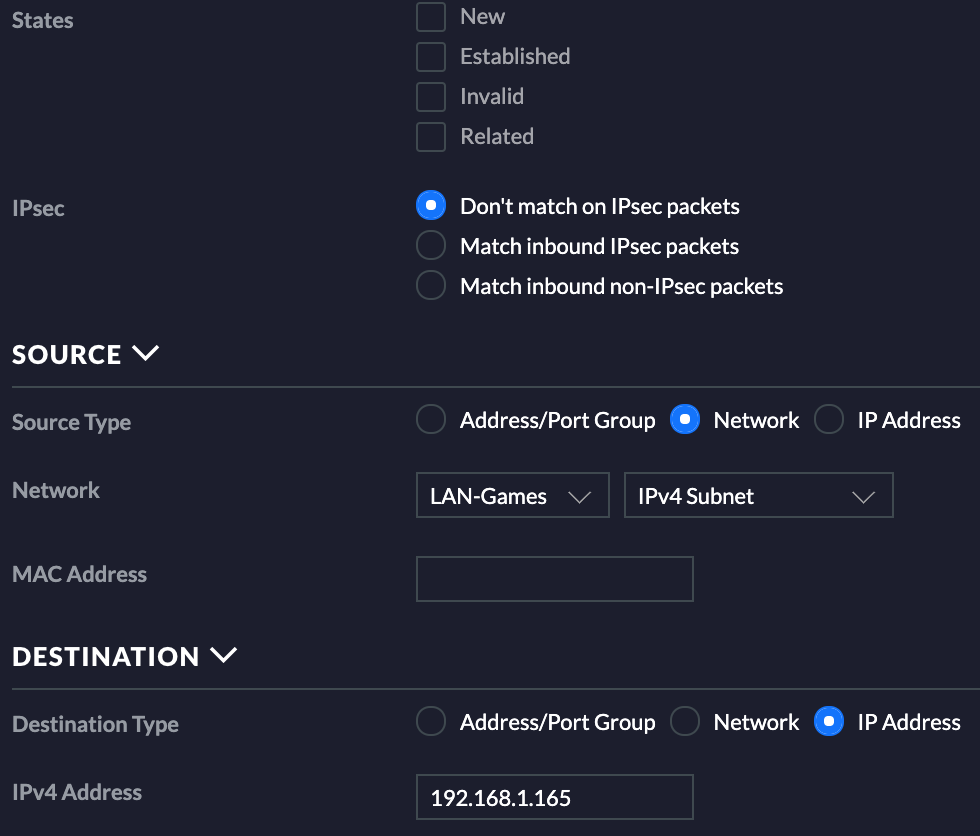Viewport: 980px width, 836px height.
Task: Click the IPv4 Address field 192.168.1.165
Action: pyautogui.click(x=554, y=797)
